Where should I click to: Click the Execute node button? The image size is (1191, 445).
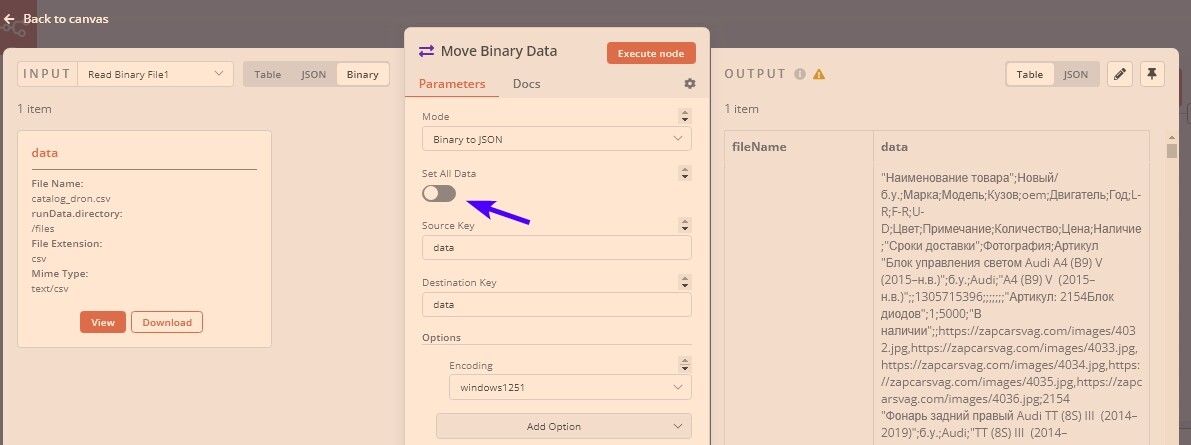[651, 53]
